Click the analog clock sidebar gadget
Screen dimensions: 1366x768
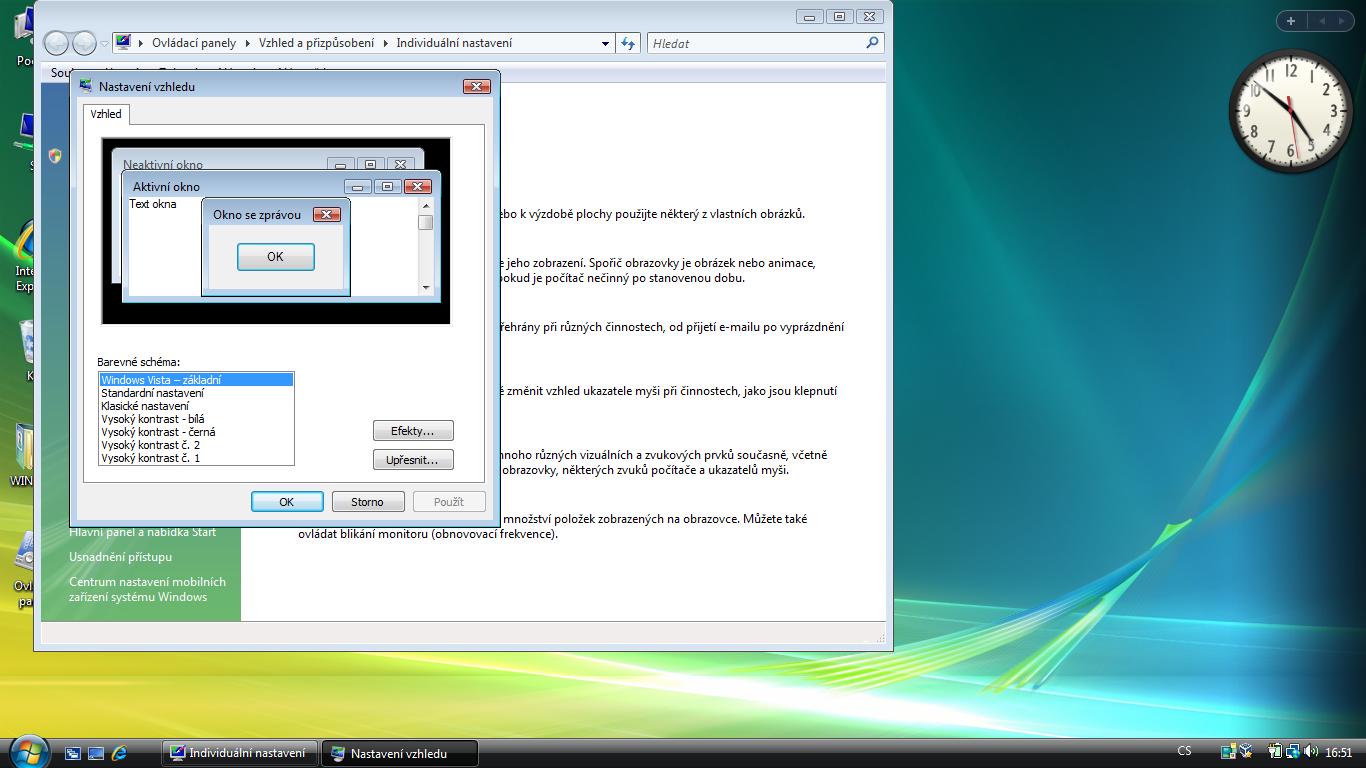pos(1291,111)
